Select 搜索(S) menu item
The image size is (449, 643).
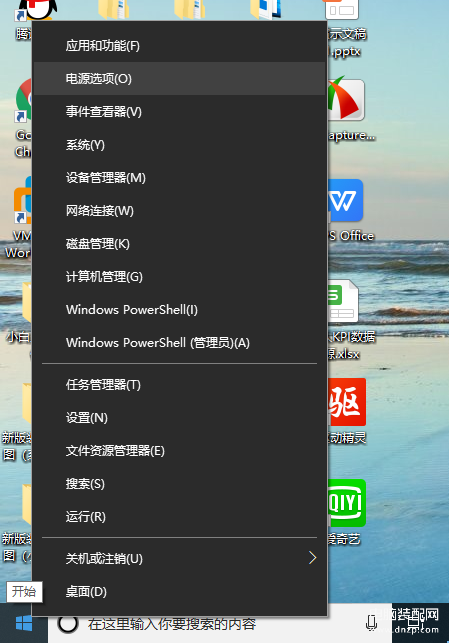click(x=179, y=484)
